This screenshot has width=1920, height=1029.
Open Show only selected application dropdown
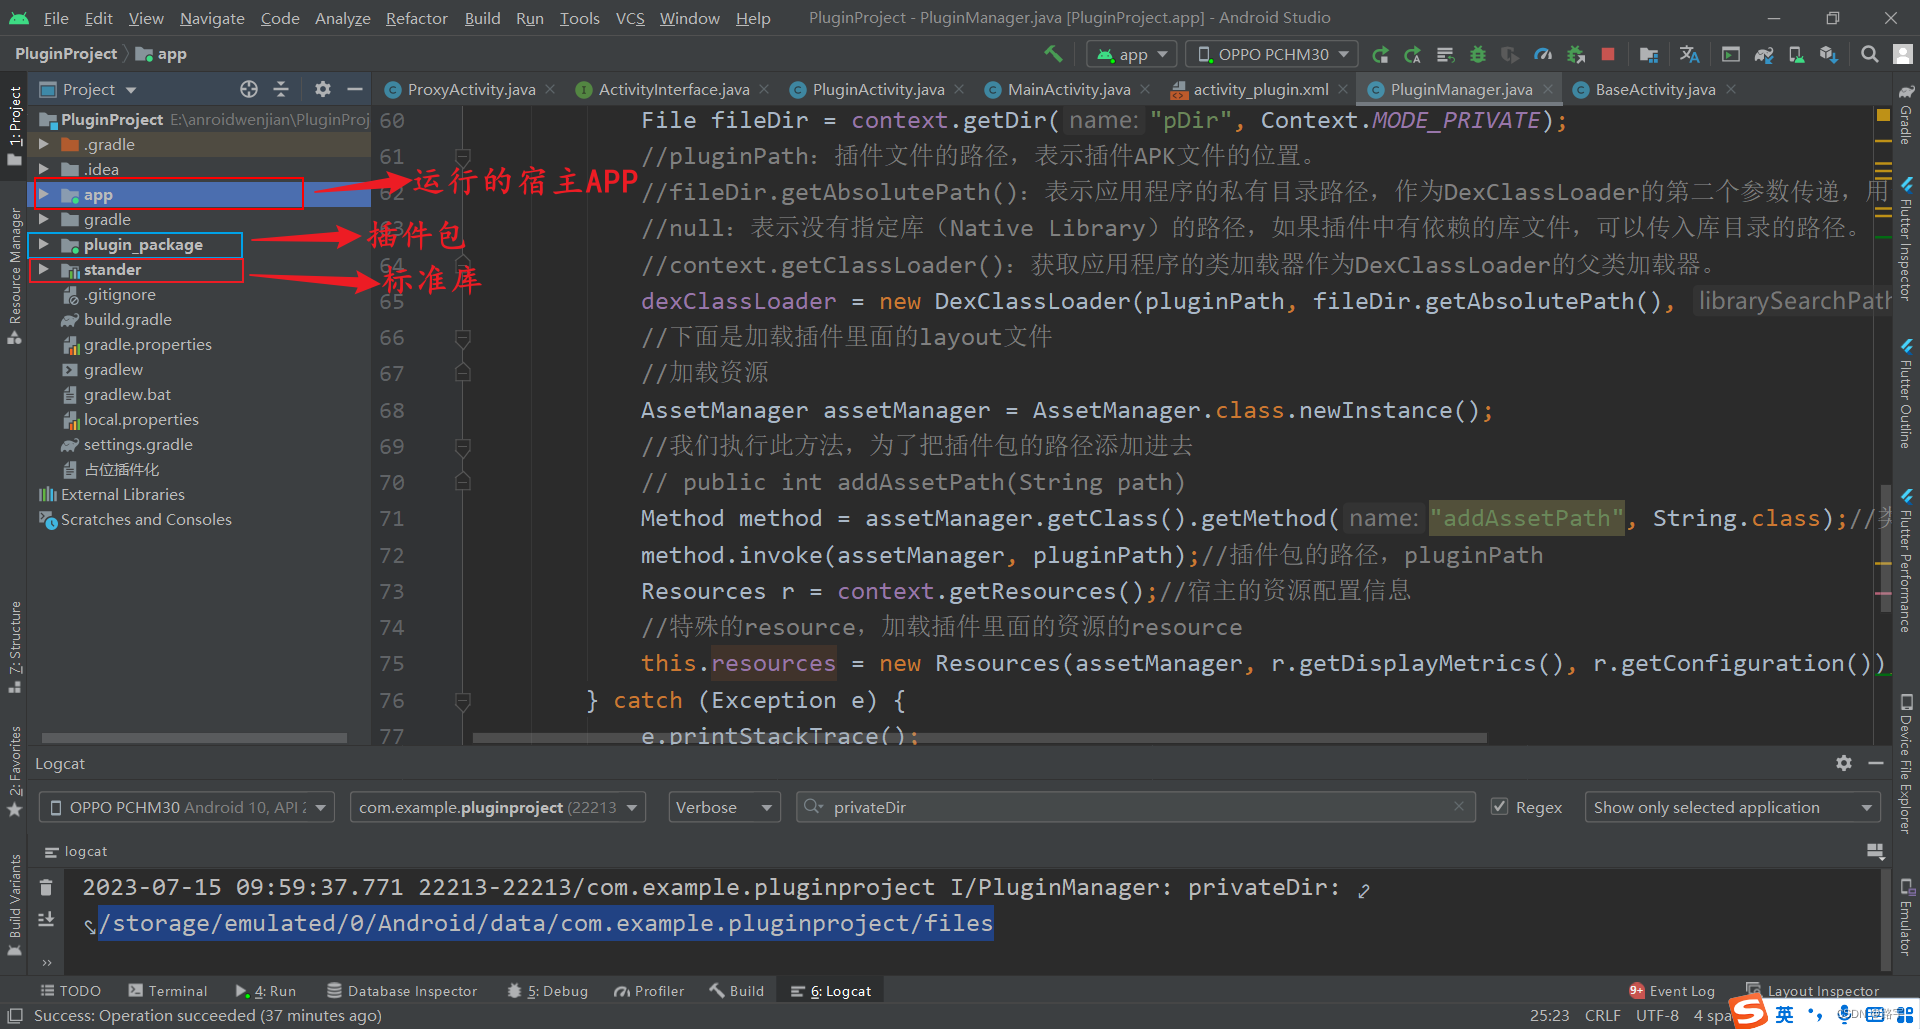[1732, 807]
